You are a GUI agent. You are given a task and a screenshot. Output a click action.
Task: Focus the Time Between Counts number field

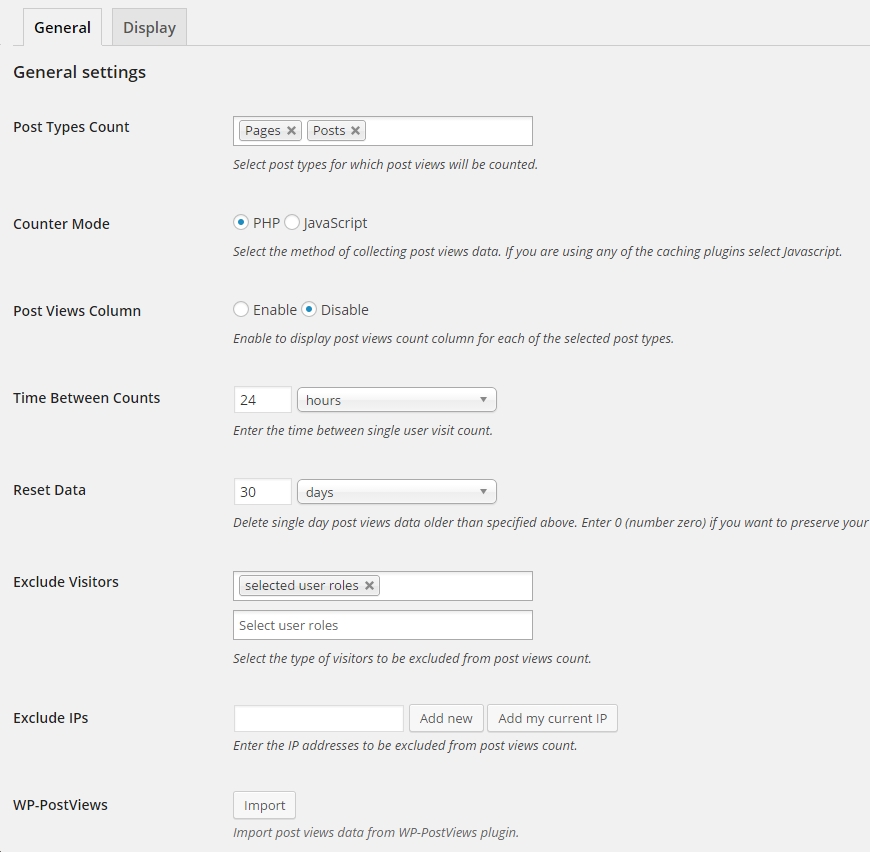pos(262,400)
